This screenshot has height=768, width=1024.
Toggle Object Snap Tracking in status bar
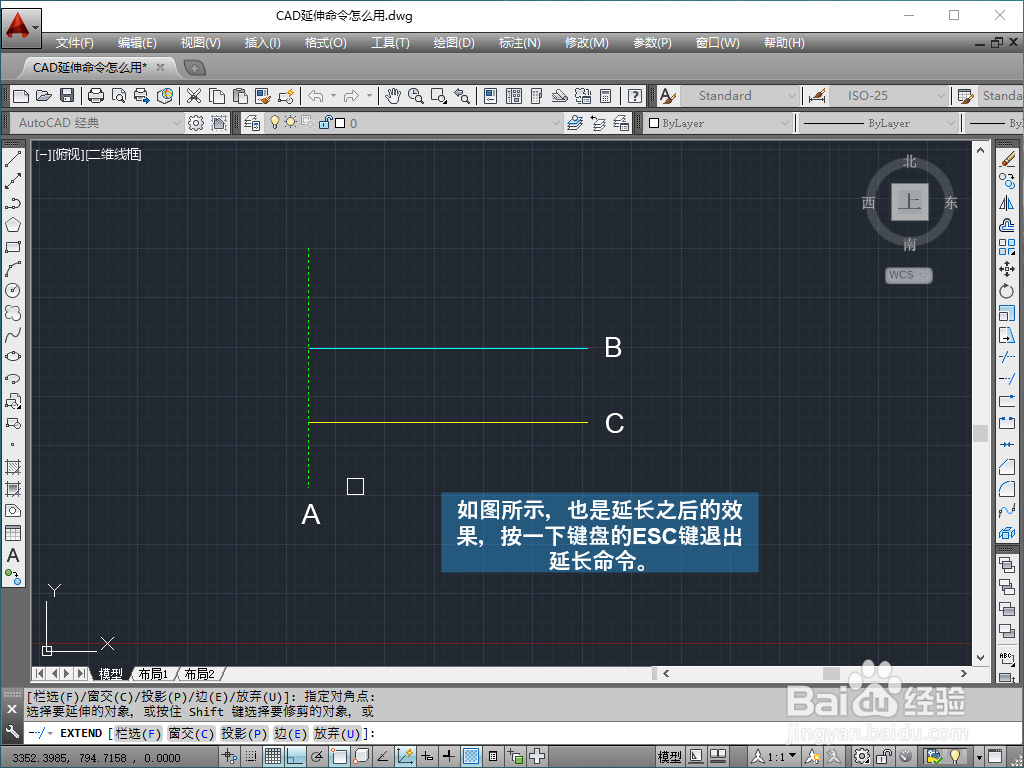[383, 756]
